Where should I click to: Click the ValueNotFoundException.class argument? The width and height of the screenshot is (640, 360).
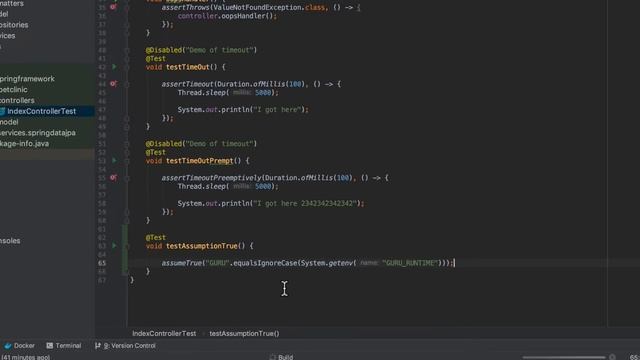pos(269,8)
